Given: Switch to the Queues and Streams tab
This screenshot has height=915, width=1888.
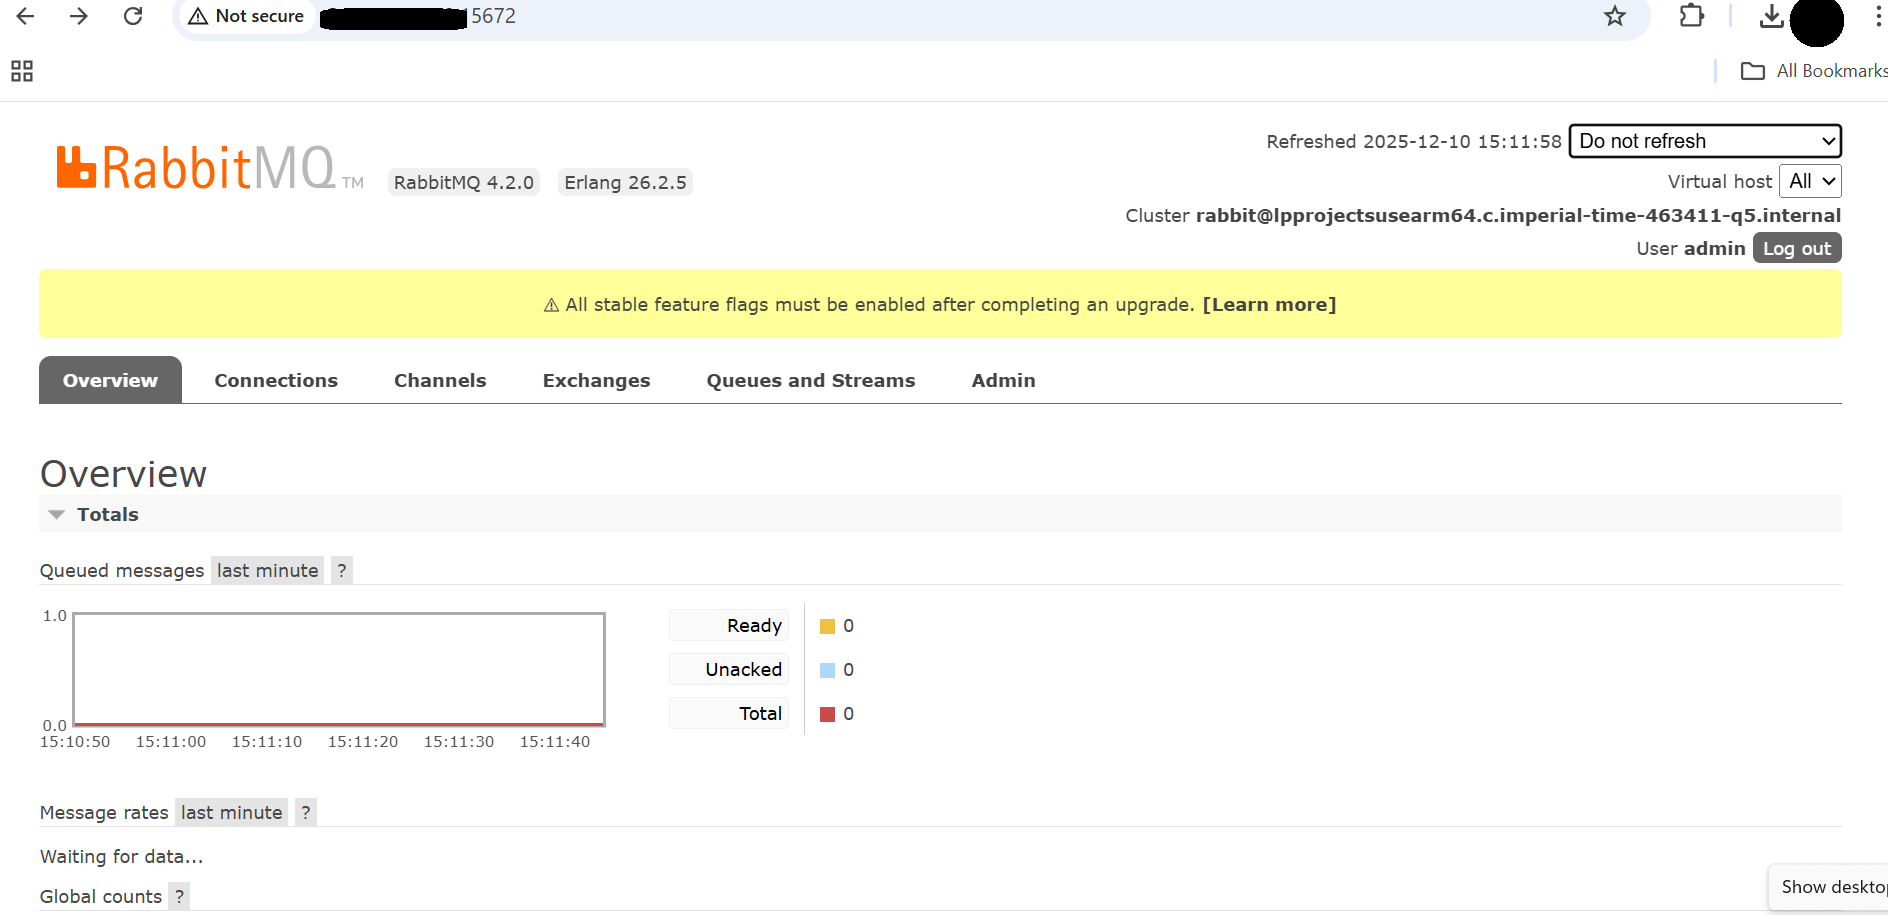Looking at the screenshot, I should (x=810, y=380).
